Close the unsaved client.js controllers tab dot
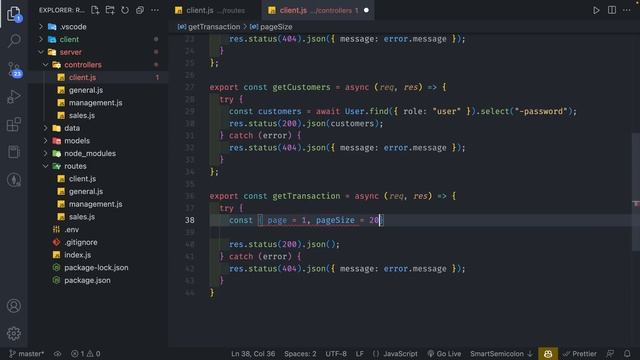This screenshot has height=360, width=640. click(366, 10)
